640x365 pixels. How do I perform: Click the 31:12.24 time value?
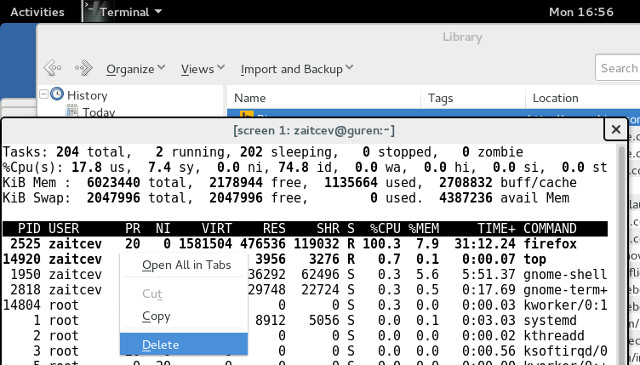click(485, 244)
